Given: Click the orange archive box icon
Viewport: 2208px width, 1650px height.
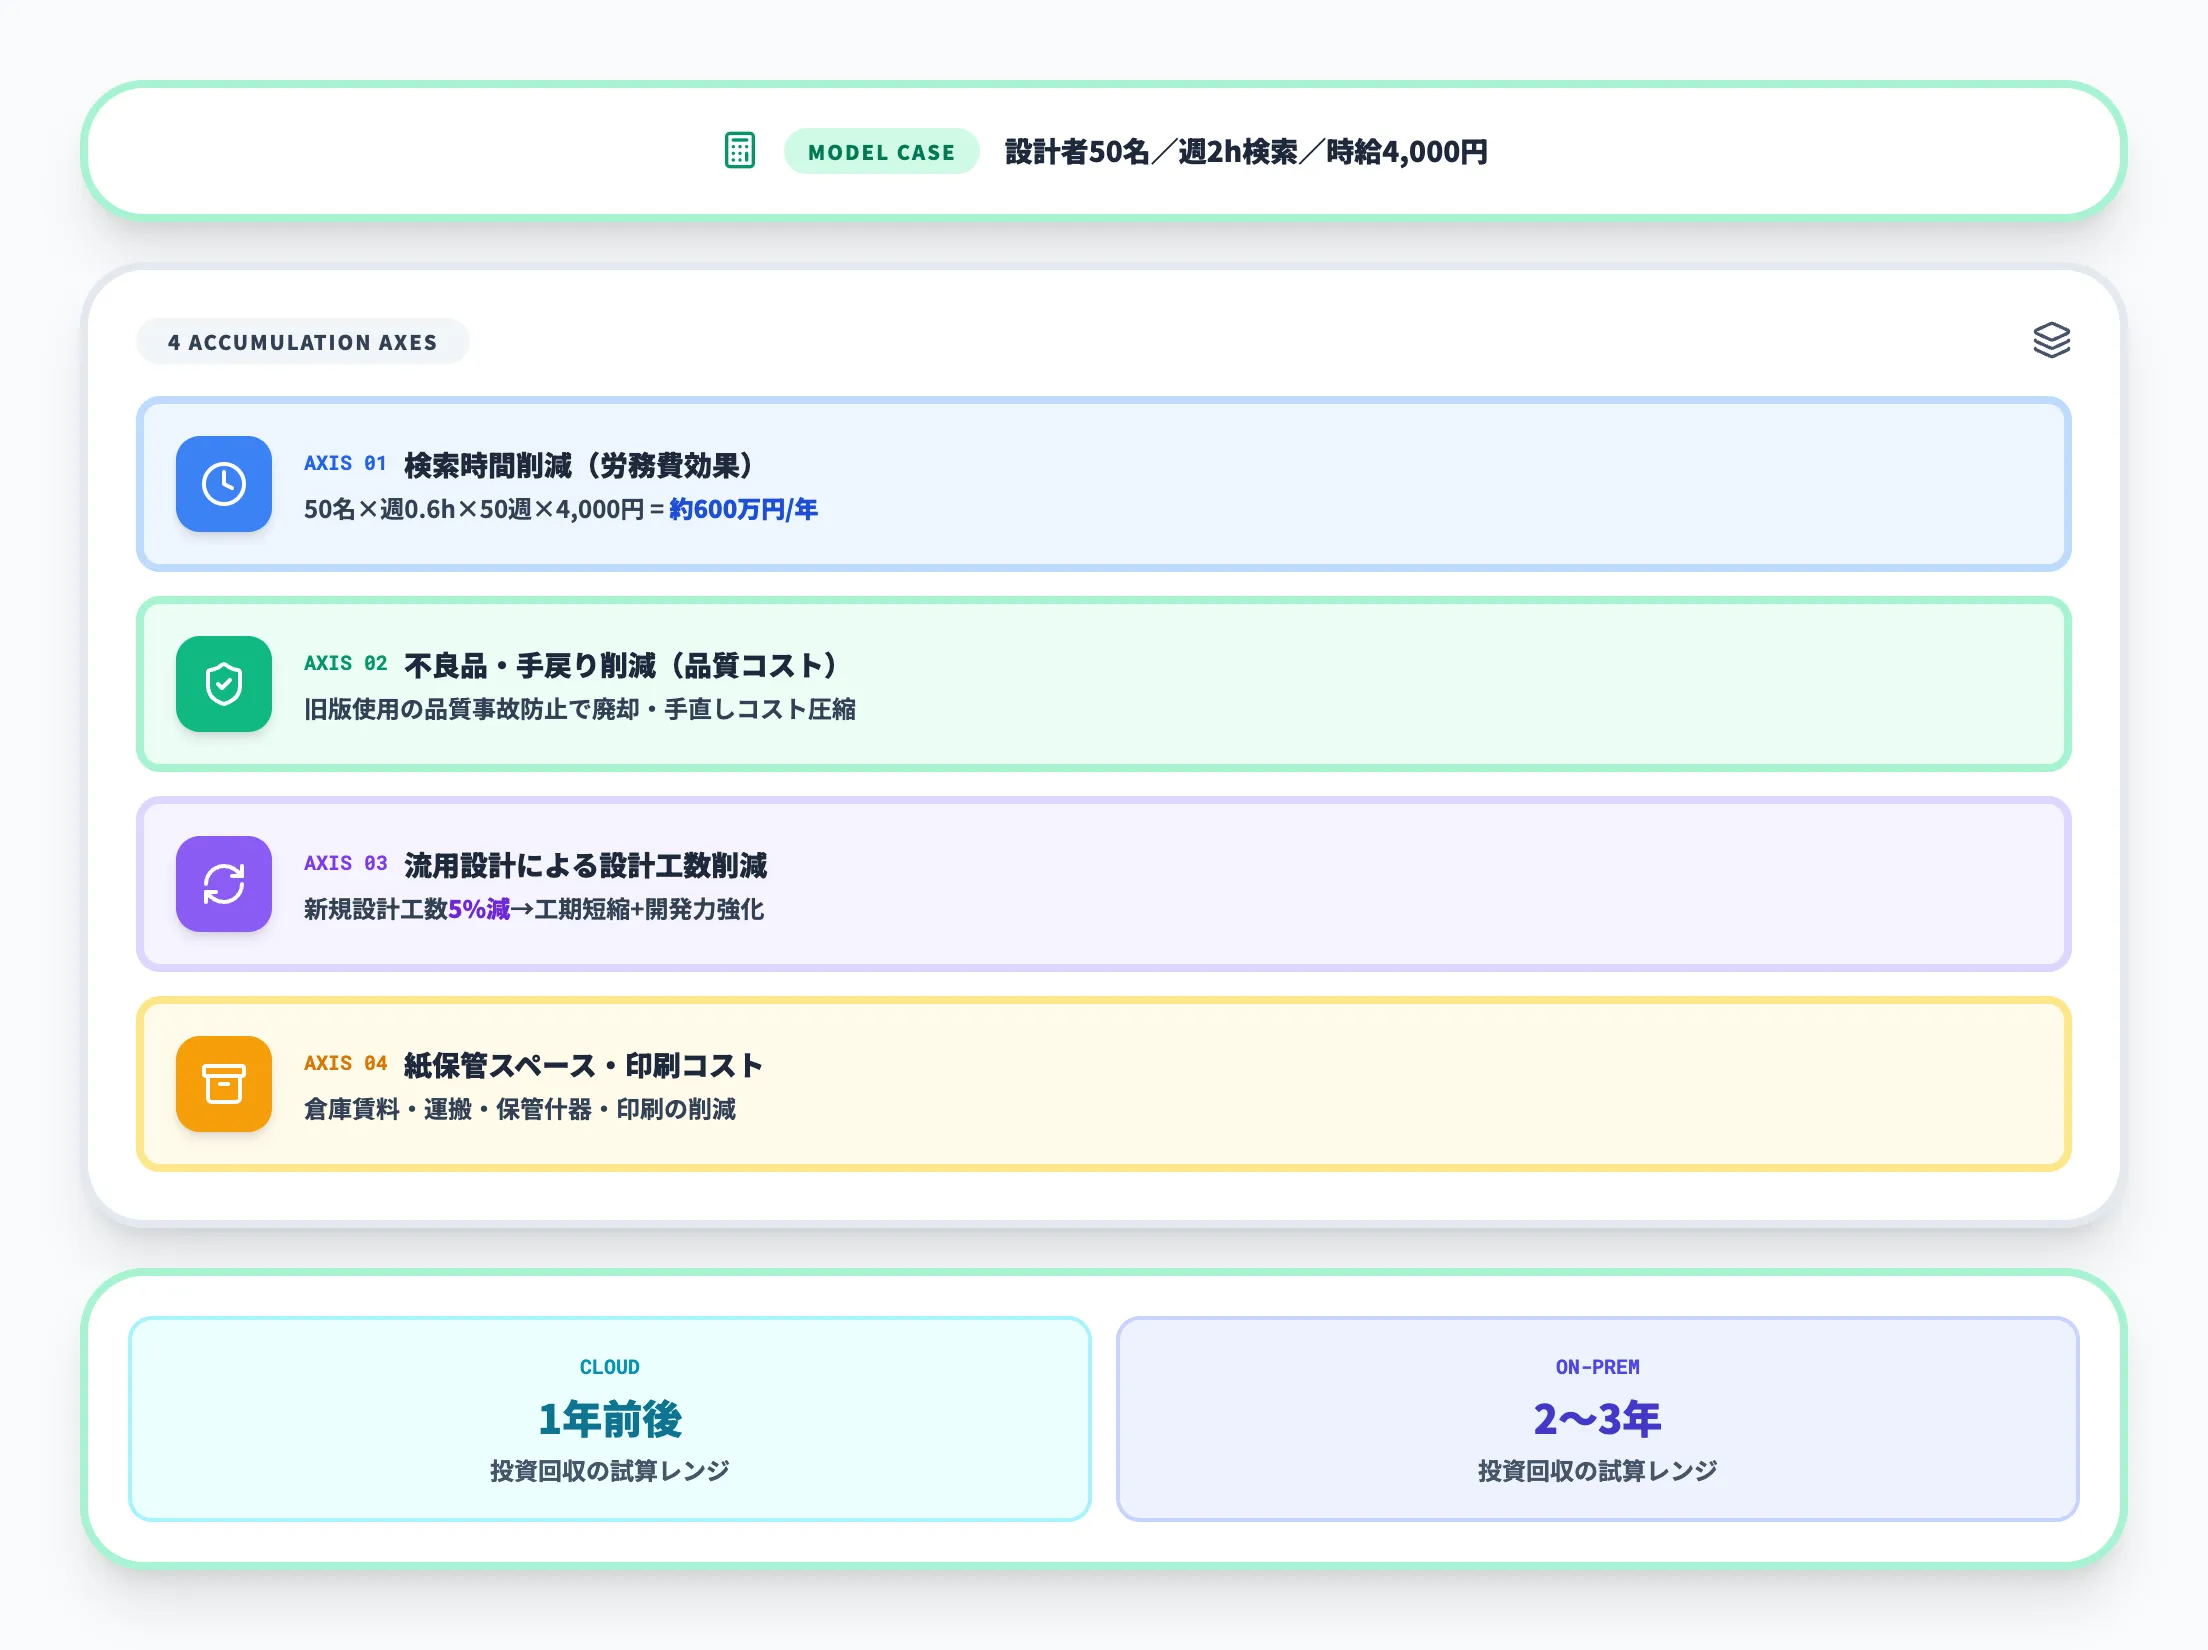Looking at the screenshot, I should coord(224,1084).
